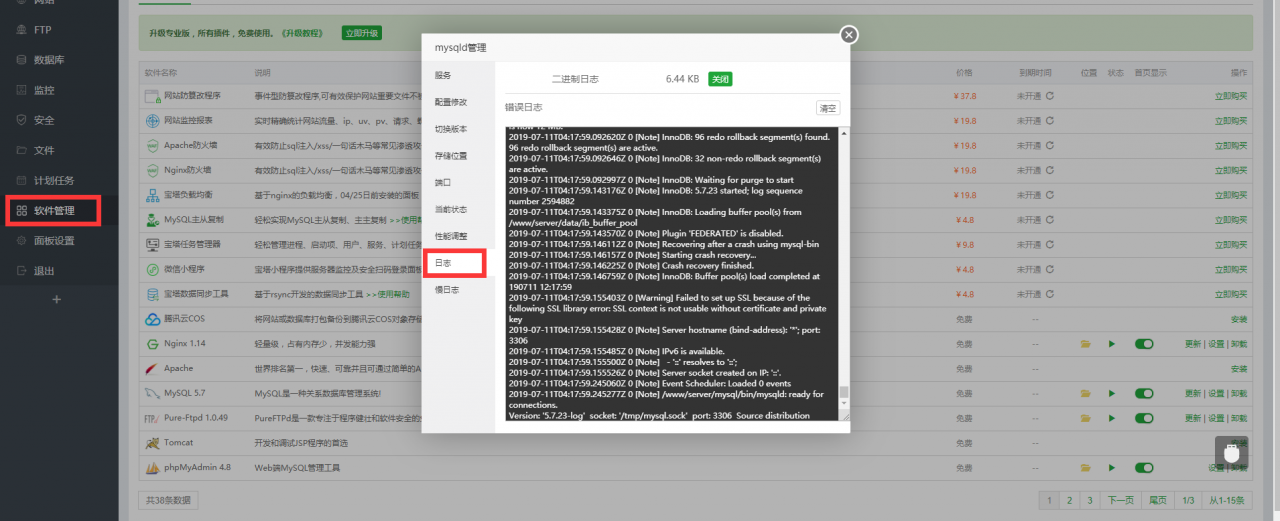Click the error log scrollbar thumb
The width and height of the screenshot is (1280, 521).
843,392
